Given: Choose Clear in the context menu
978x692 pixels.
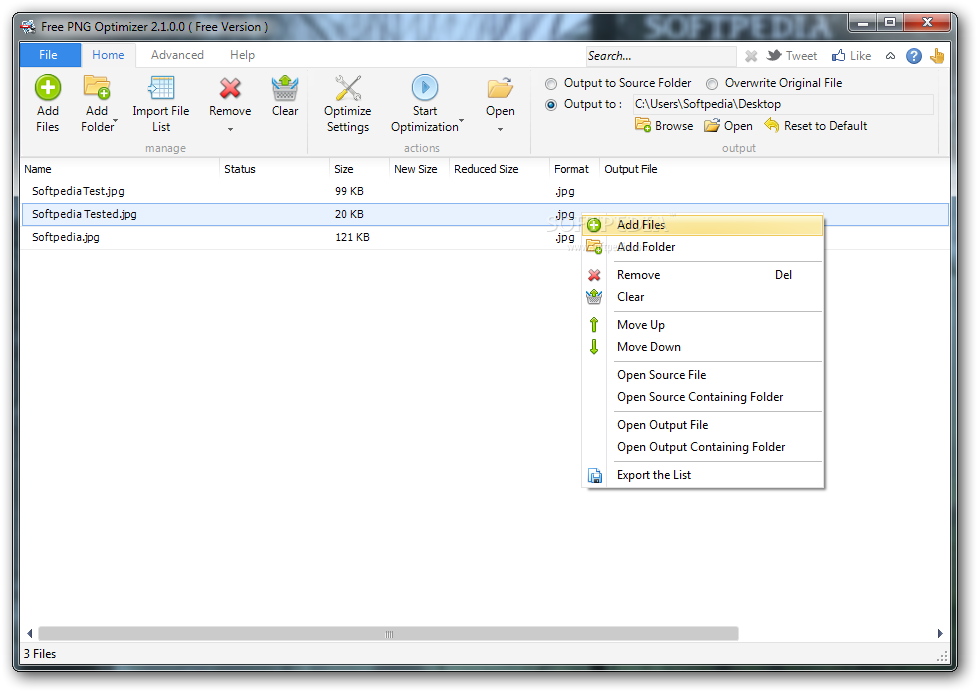Looking at the screenshot, I should click(x=703, y=297).
